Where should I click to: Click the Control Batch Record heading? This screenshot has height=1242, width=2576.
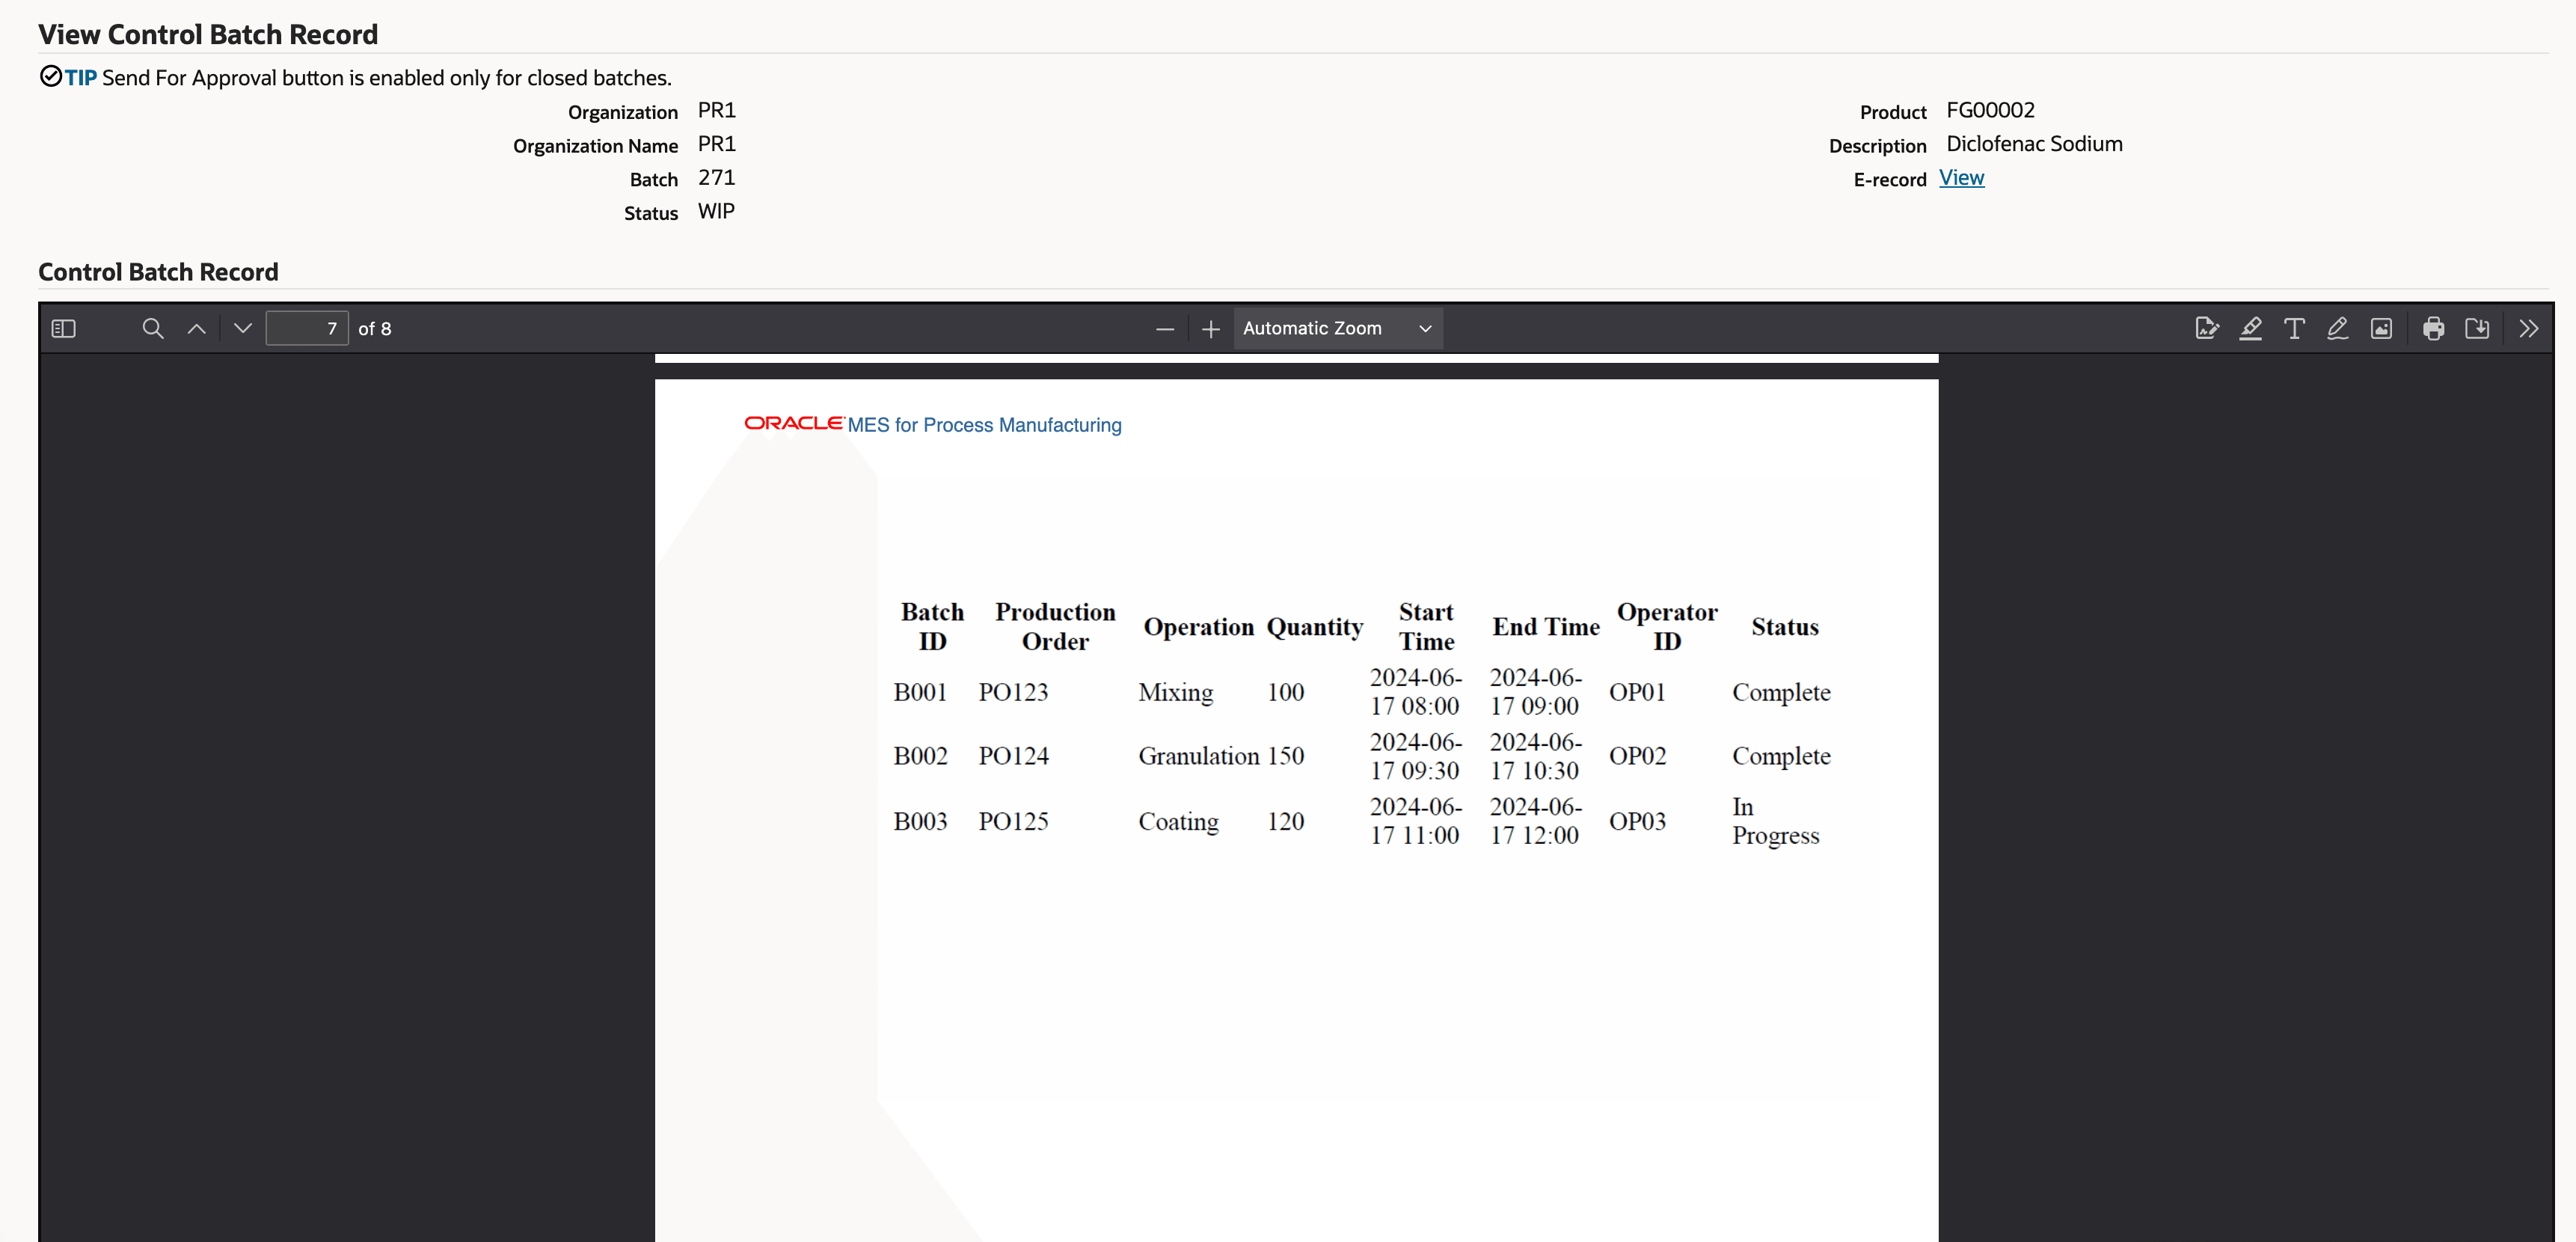coord(158,272)
